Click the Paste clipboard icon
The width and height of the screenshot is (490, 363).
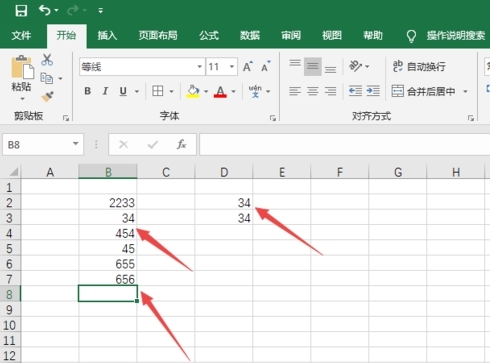coord(22,68)
